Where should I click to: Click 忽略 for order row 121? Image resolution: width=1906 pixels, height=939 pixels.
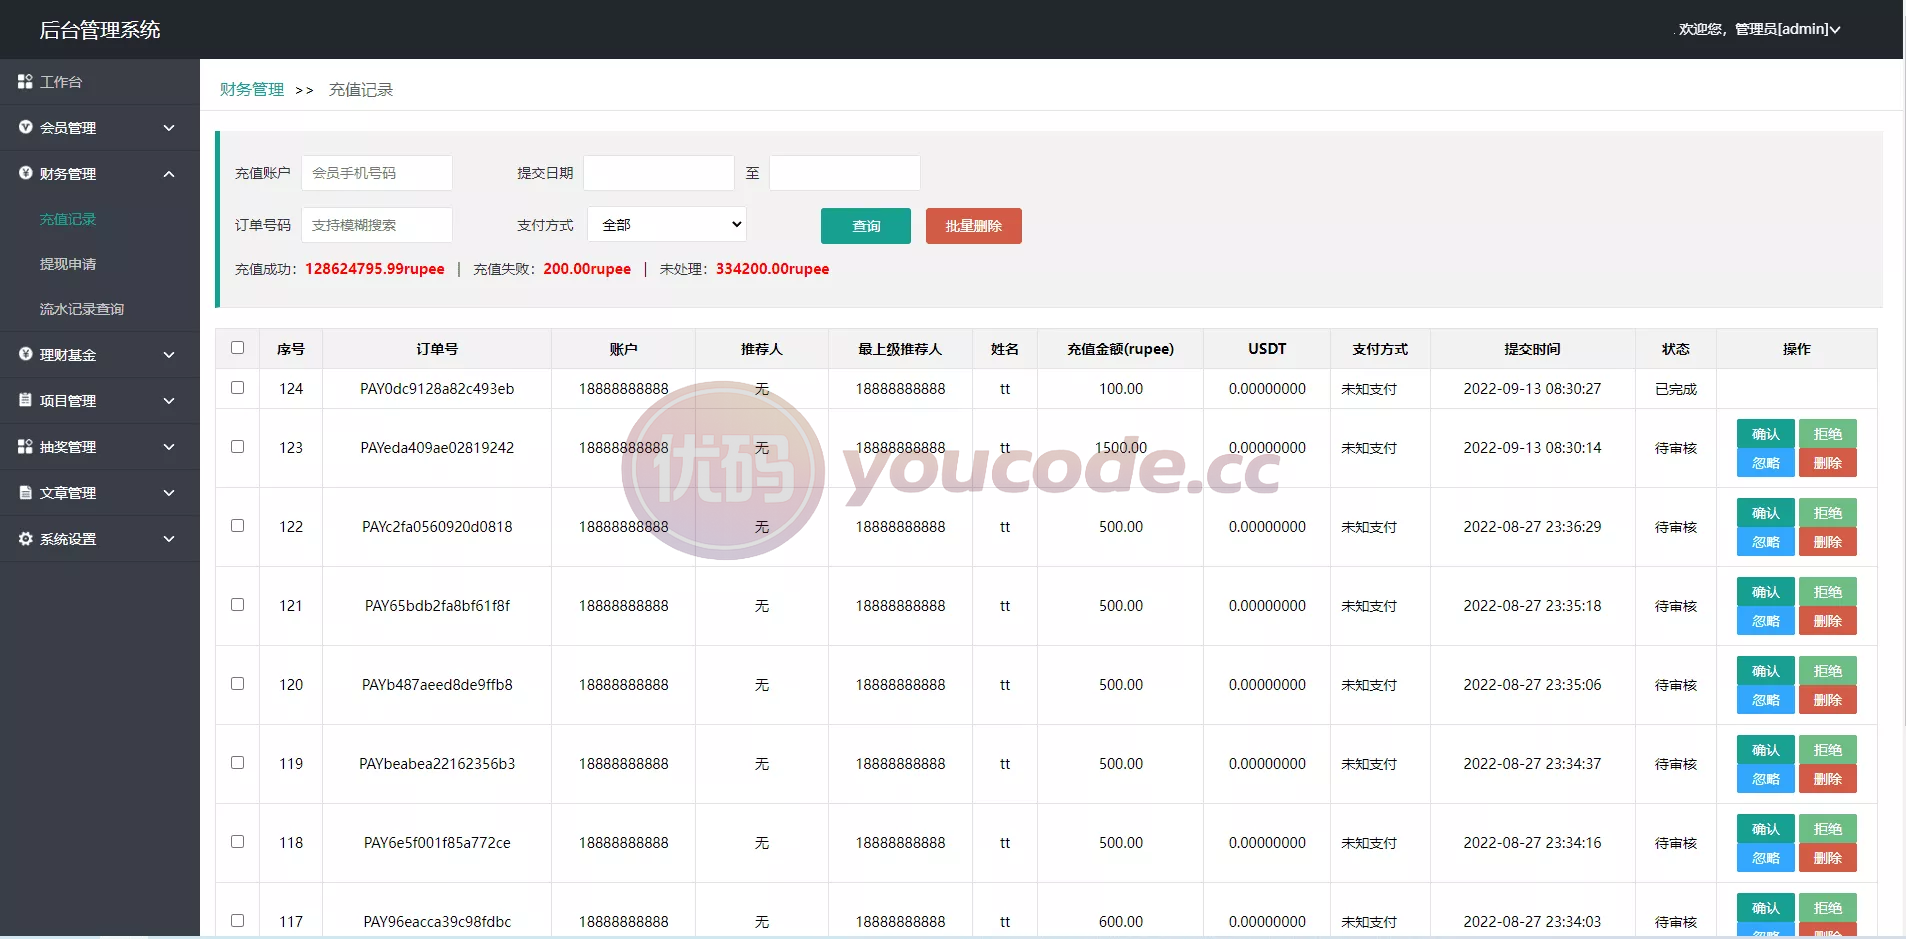pos(1766,621)
